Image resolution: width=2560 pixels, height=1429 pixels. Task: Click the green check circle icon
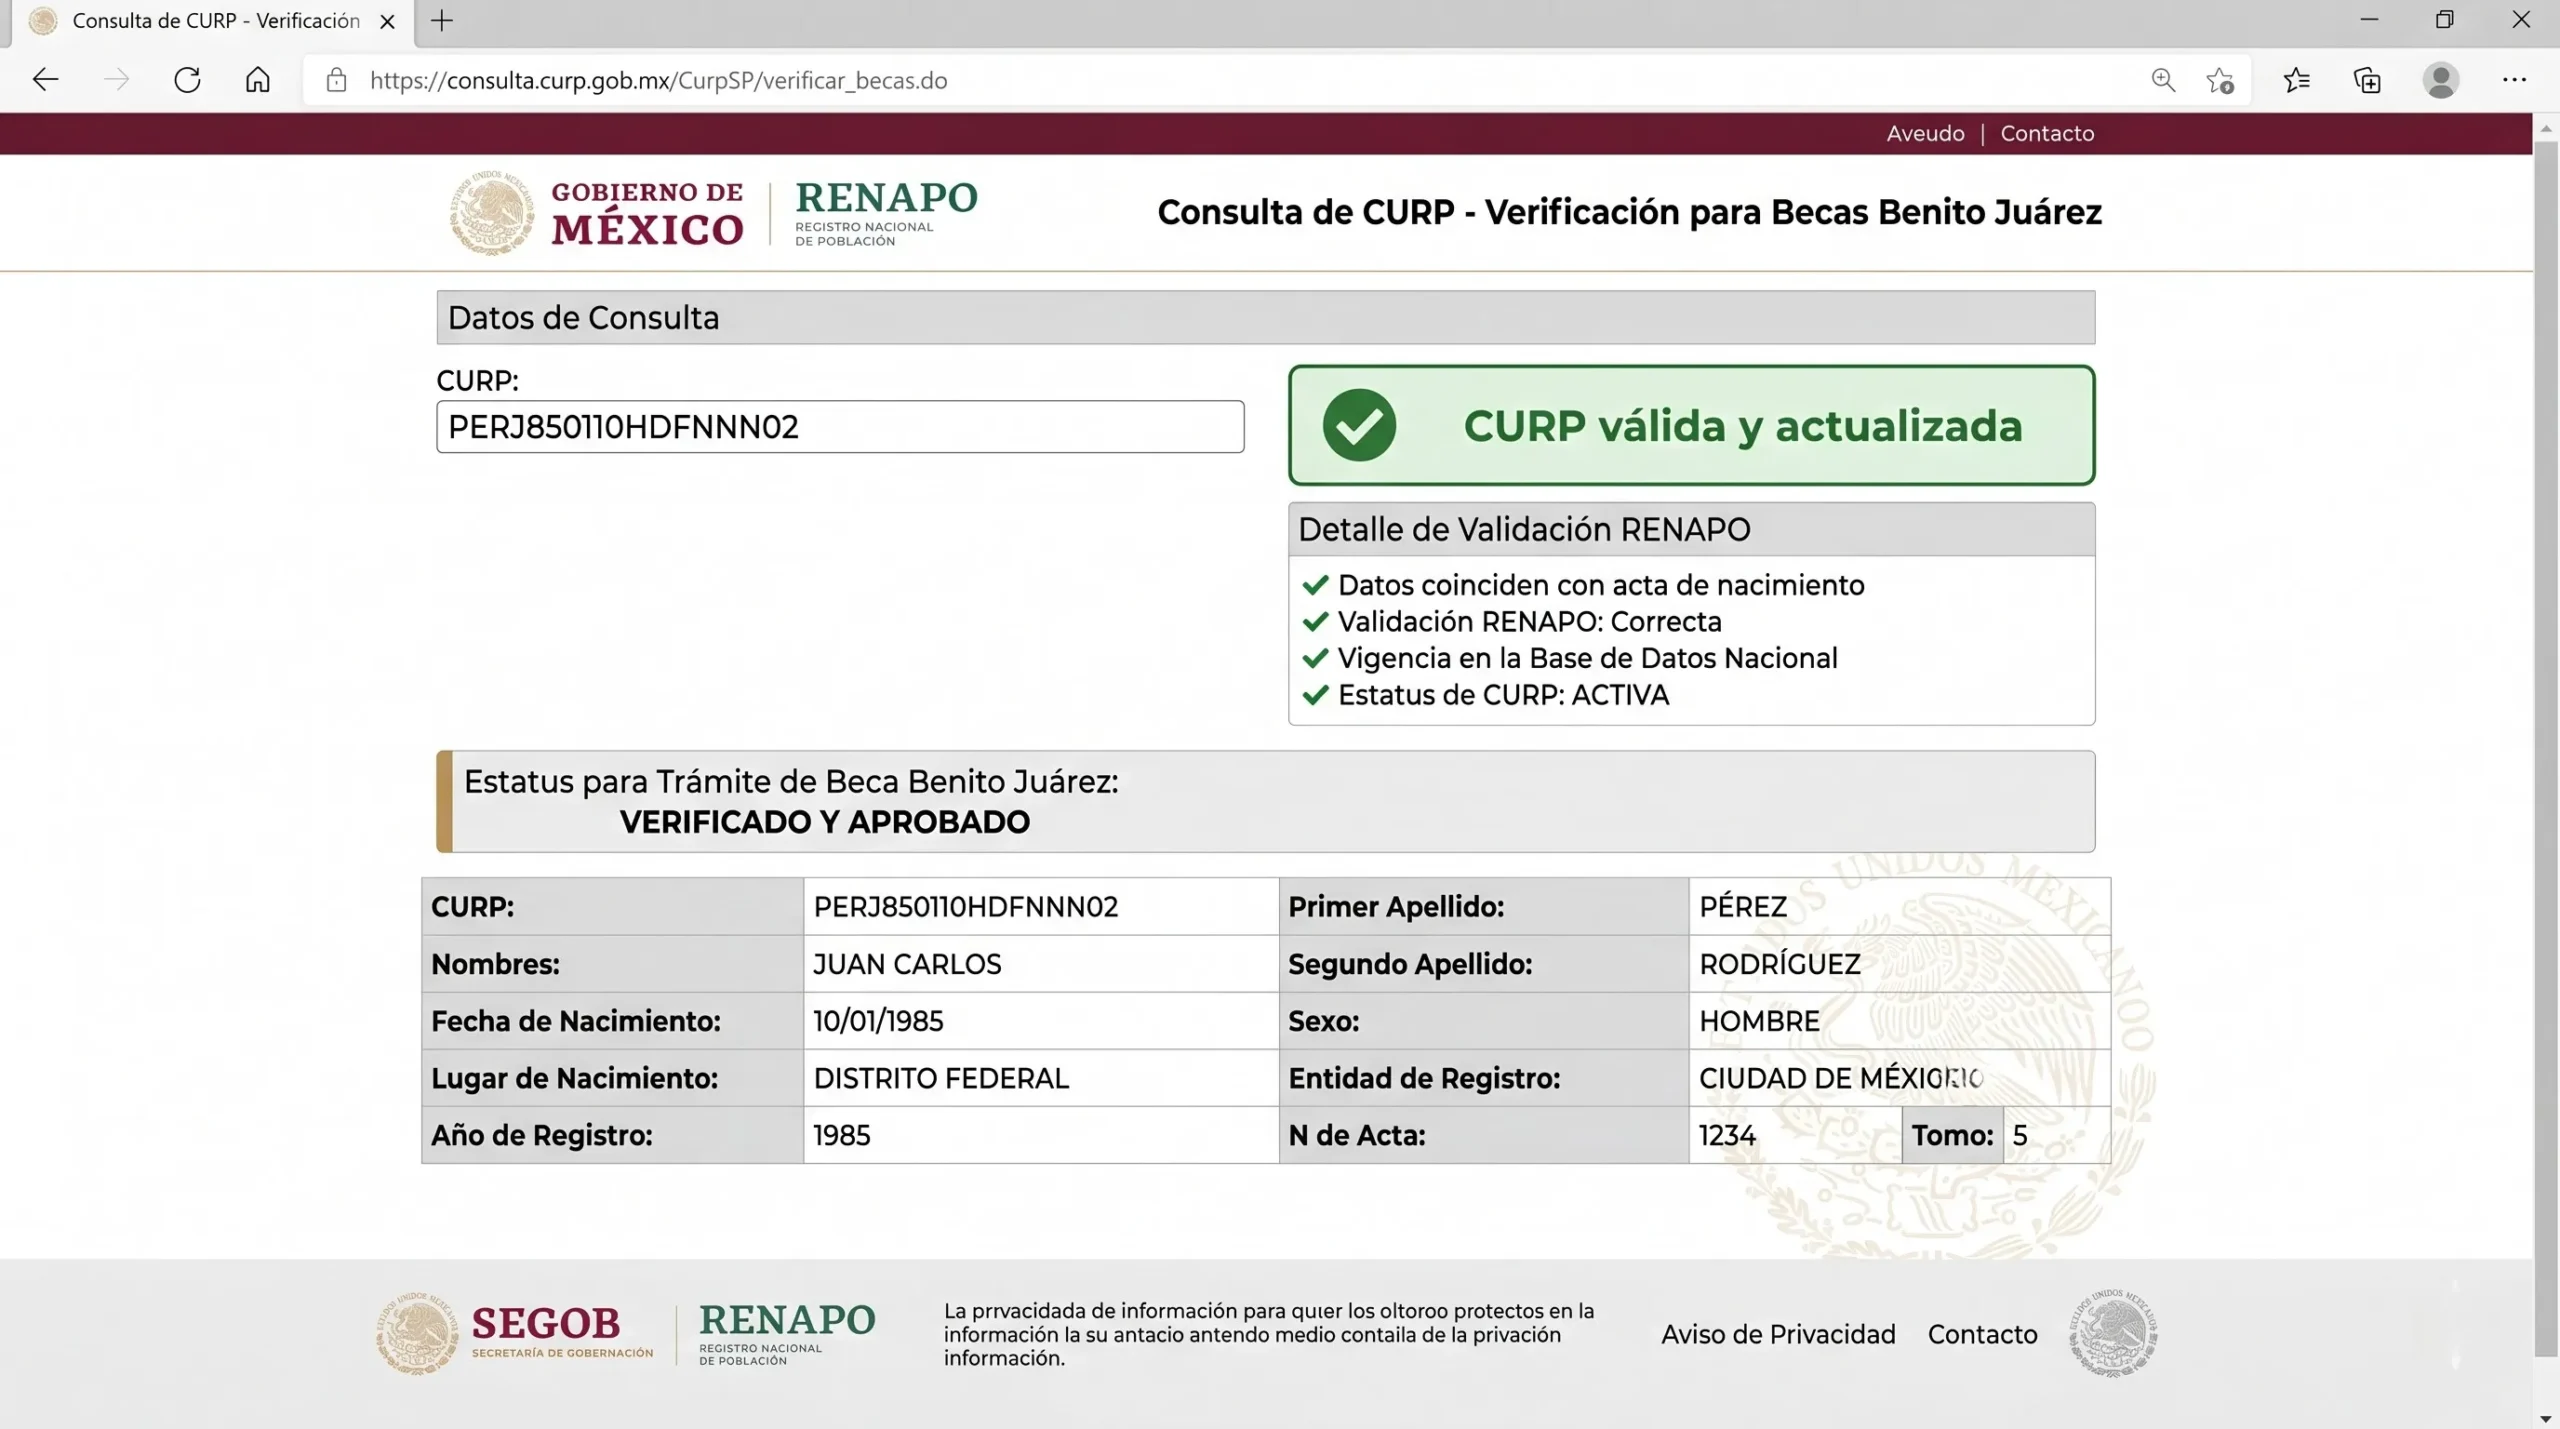click(x=1359, y=425)
